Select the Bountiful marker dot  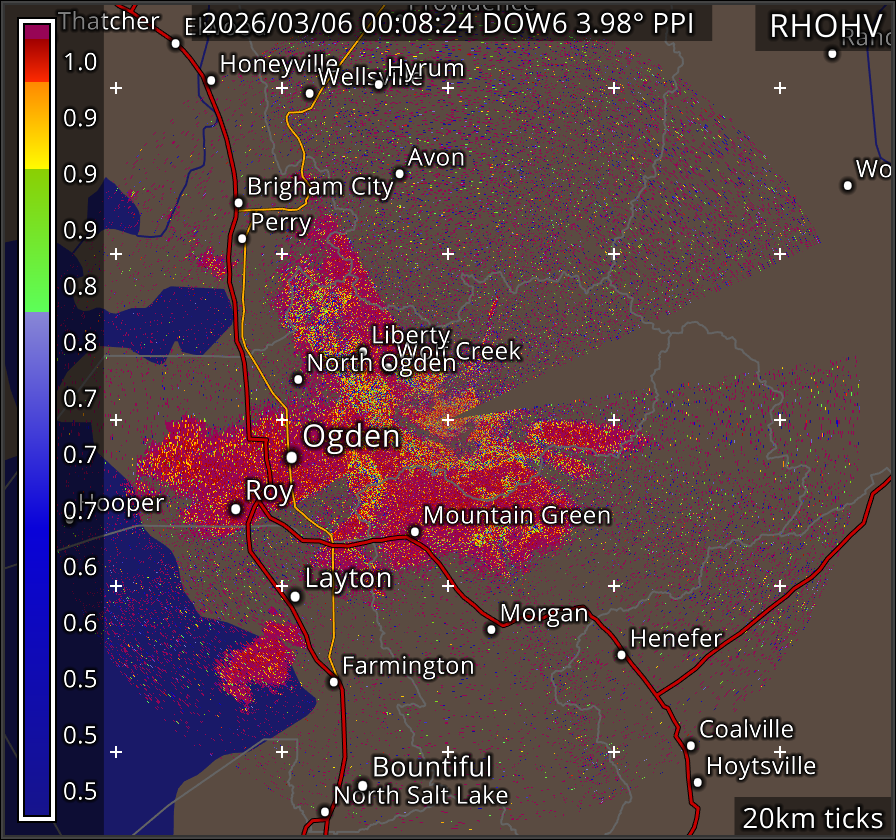363,785
